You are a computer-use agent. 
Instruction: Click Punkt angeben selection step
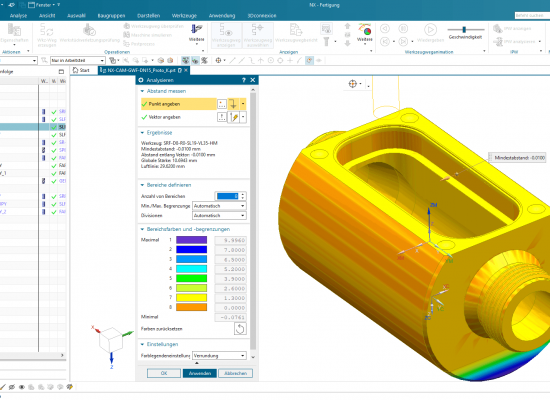[179, 104]
